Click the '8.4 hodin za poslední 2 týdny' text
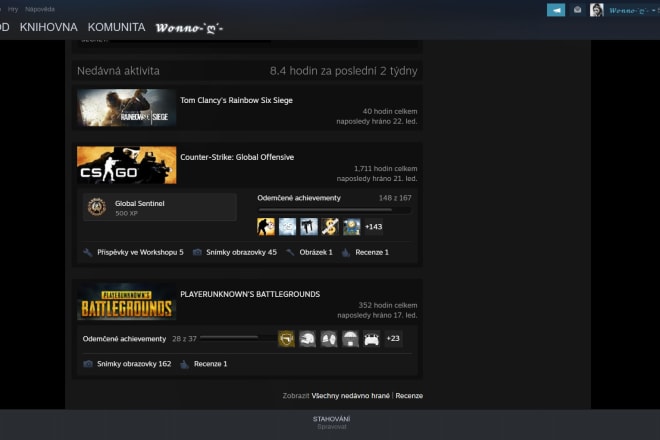The height and width of the screenshot is (440, 660). pos(343,71)
